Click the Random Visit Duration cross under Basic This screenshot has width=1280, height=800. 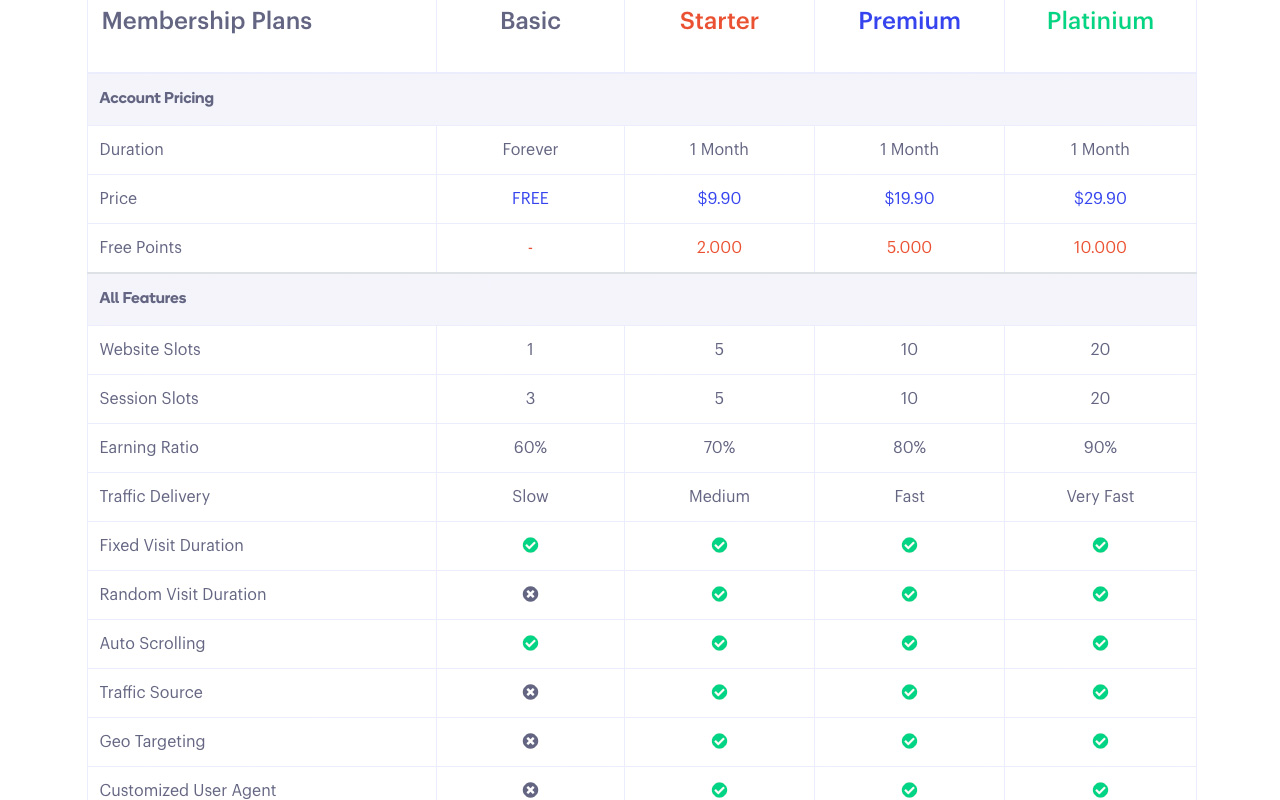coord(530,594)
